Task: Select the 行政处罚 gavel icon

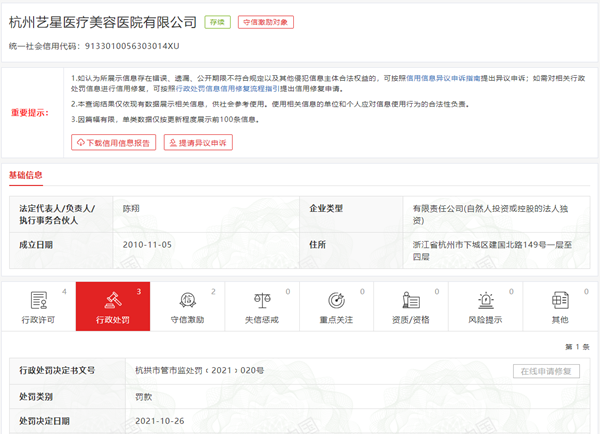Action: click(x=112, y=300)
